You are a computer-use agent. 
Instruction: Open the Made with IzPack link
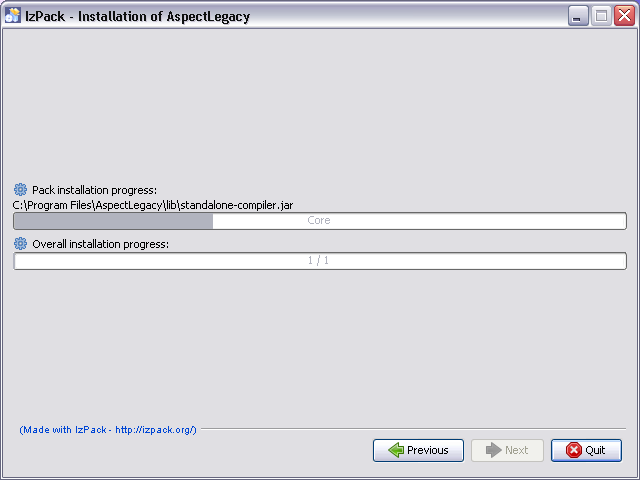[108, 430]
